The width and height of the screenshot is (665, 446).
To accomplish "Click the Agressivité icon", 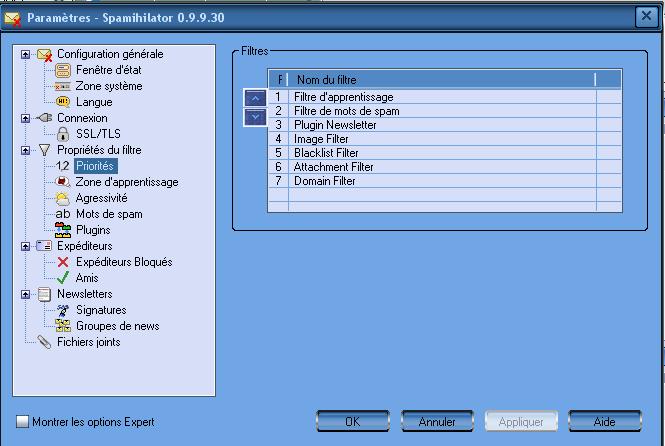I will (63, 198).
